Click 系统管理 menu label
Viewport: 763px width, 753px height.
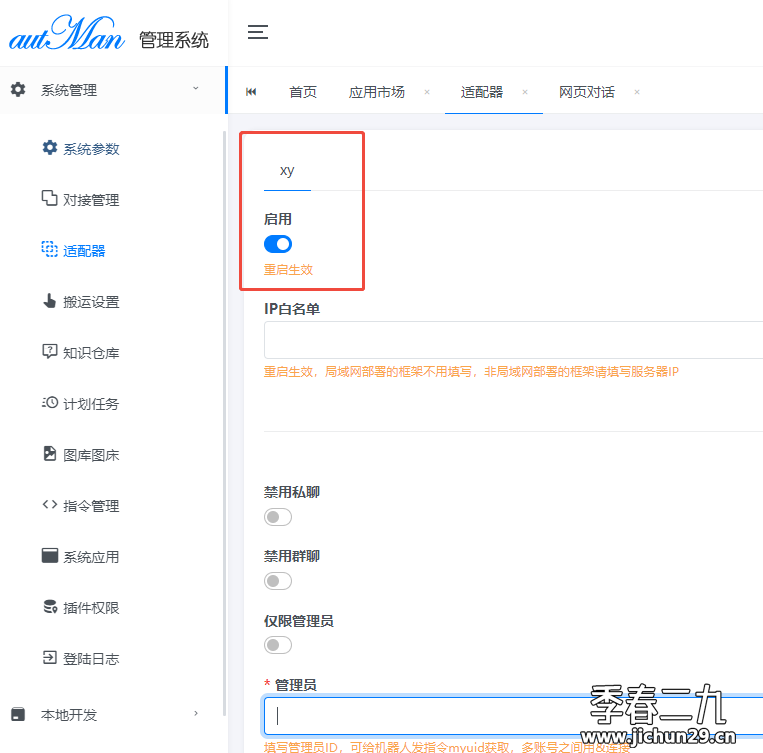69,90
